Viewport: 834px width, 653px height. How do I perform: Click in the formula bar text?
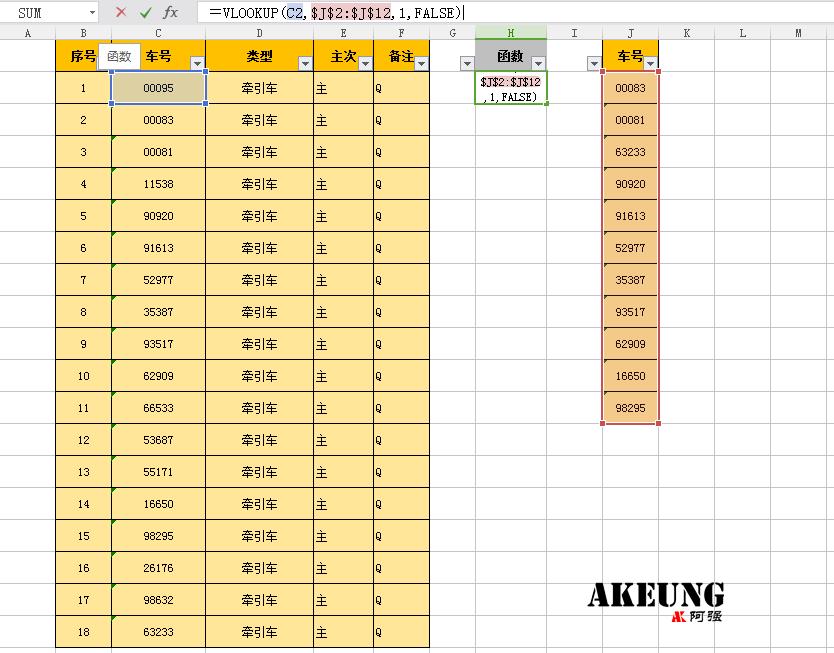tap(600, 13)
